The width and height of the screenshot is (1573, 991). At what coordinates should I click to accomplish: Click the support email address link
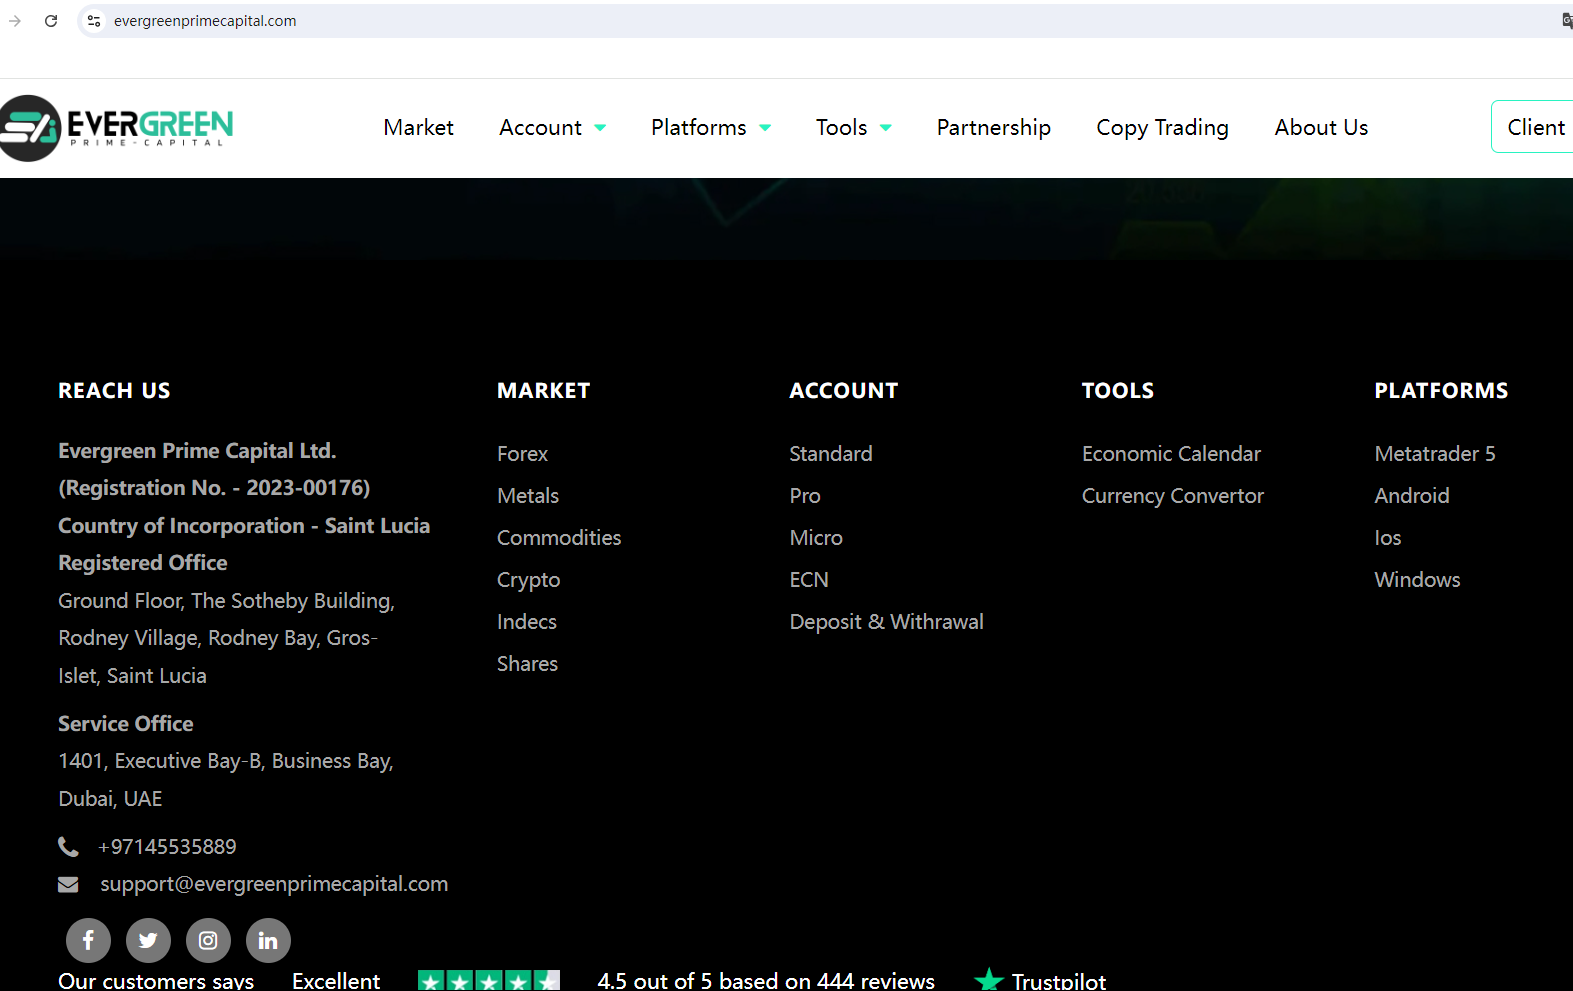[274, 884]
